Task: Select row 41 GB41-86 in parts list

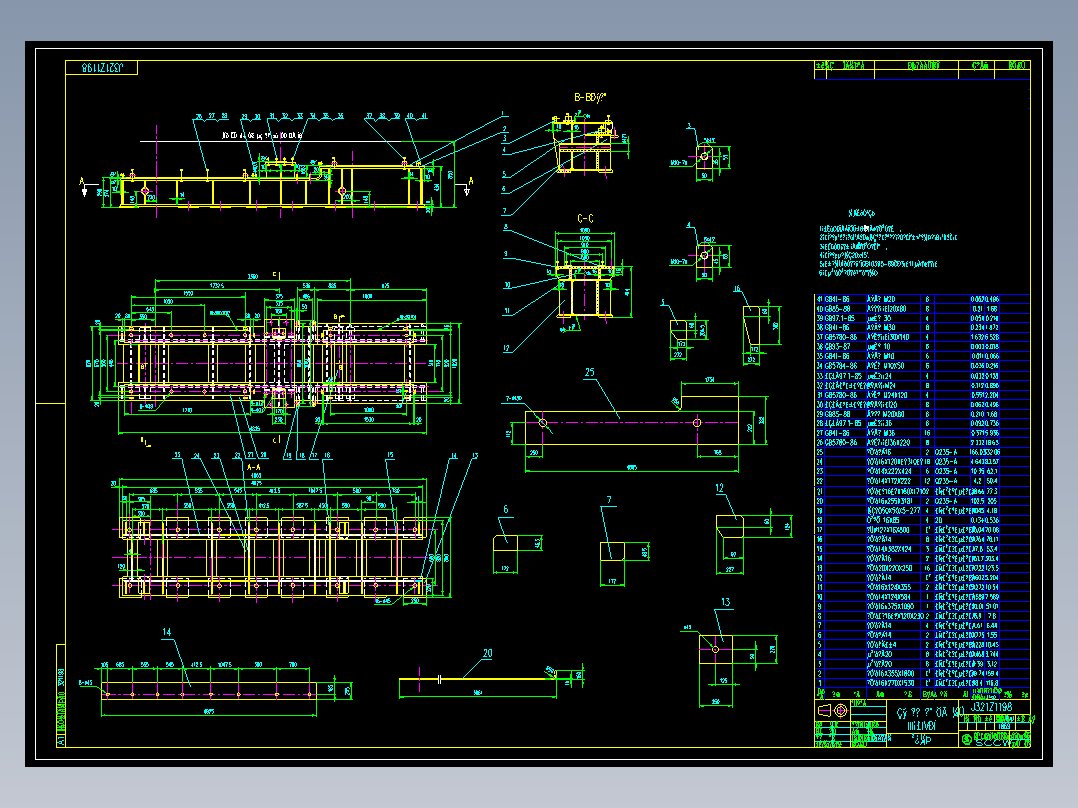Action: pyautogui.click(x=922, y=299)
